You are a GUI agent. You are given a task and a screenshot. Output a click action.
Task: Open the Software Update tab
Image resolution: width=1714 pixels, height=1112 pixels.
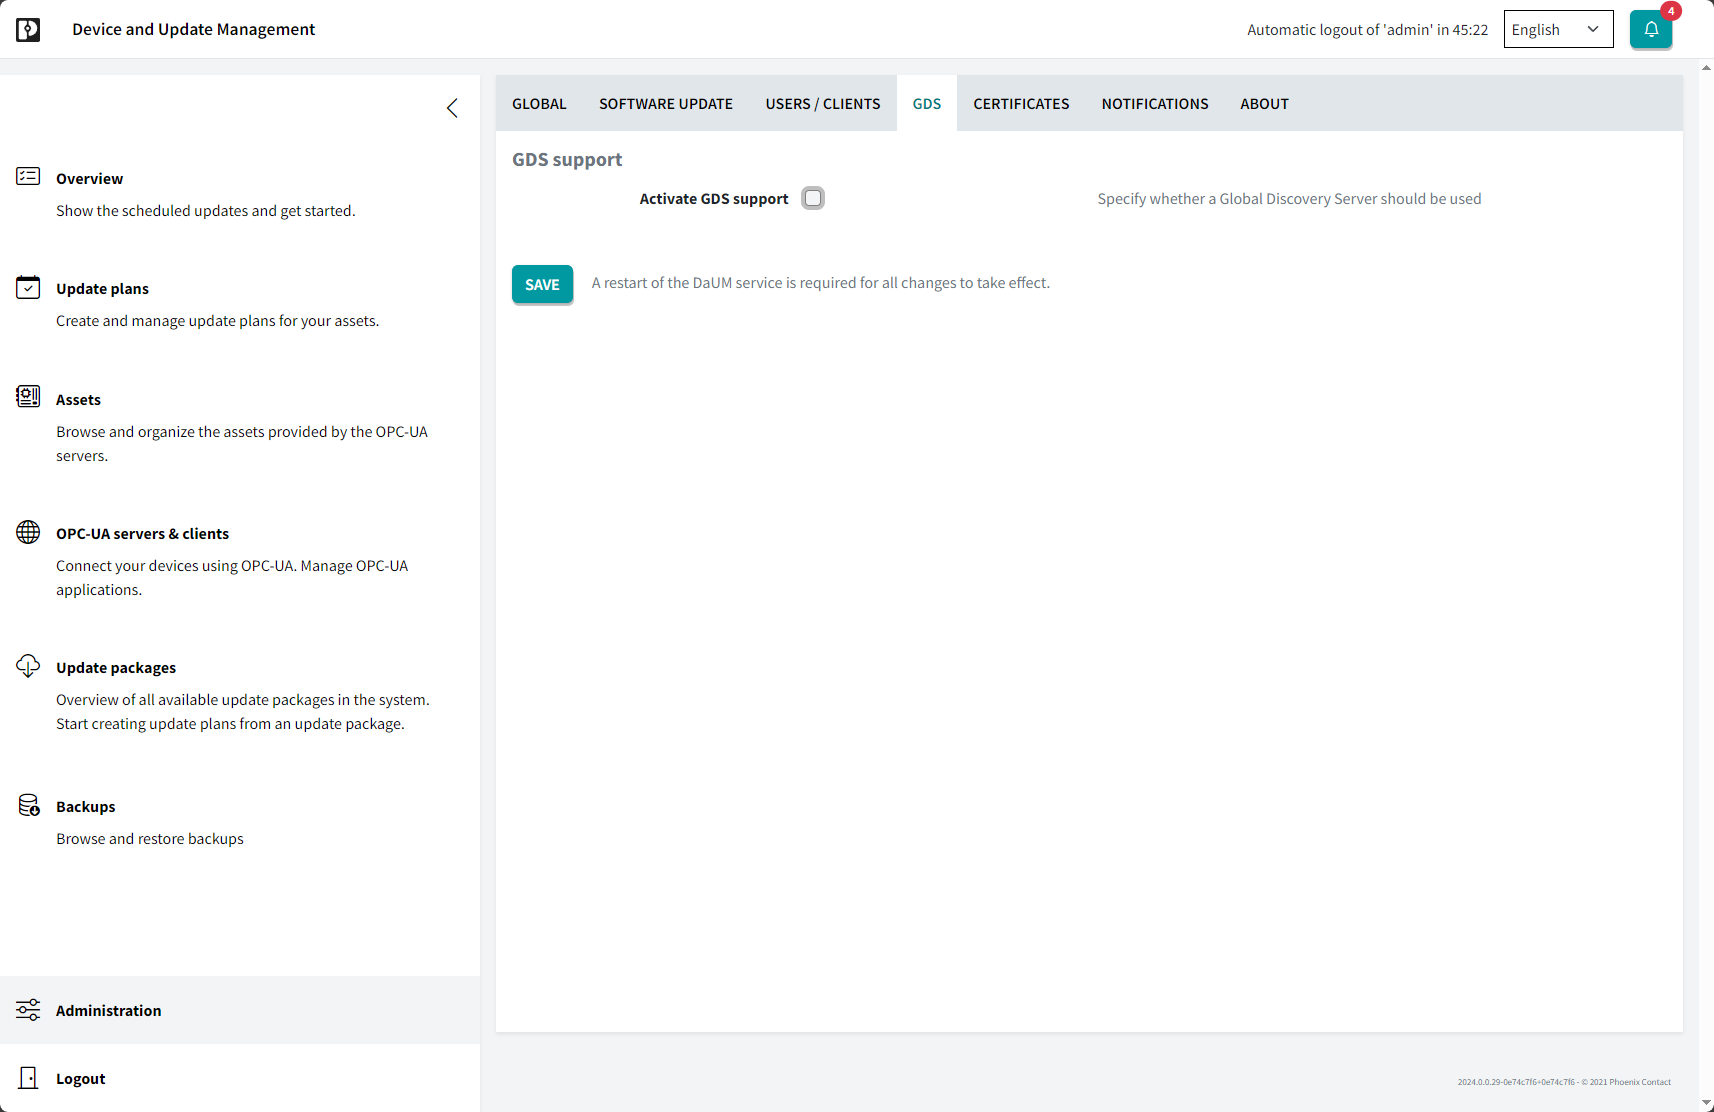click(x=665, y=104)
